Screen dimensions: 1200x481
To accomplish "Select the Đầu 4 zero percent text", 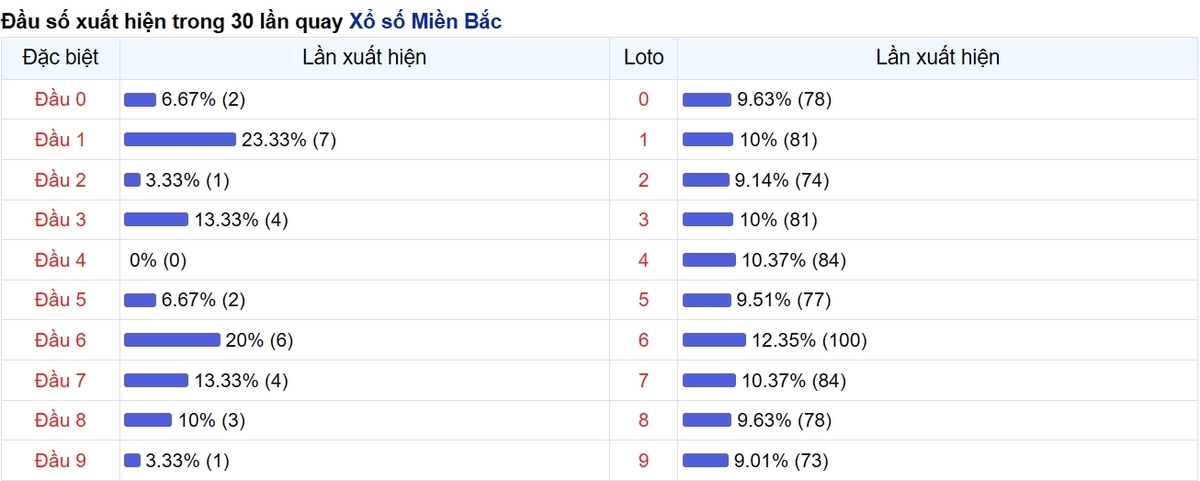I will (x=158, y=260).
